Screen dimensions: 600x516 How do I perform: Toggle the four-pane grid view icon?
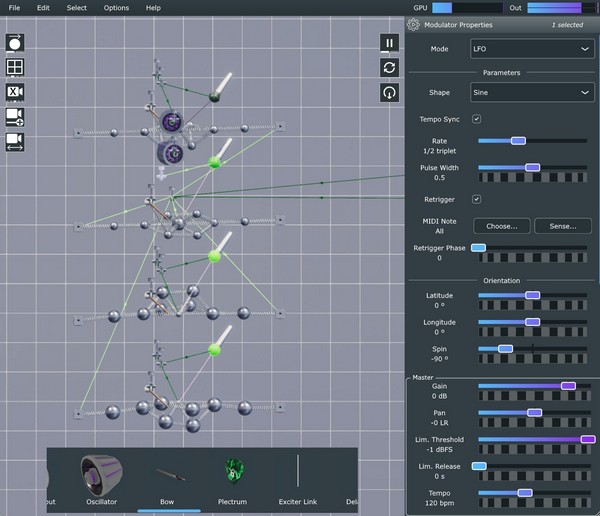pyautogui.click(x=15, y=67)
